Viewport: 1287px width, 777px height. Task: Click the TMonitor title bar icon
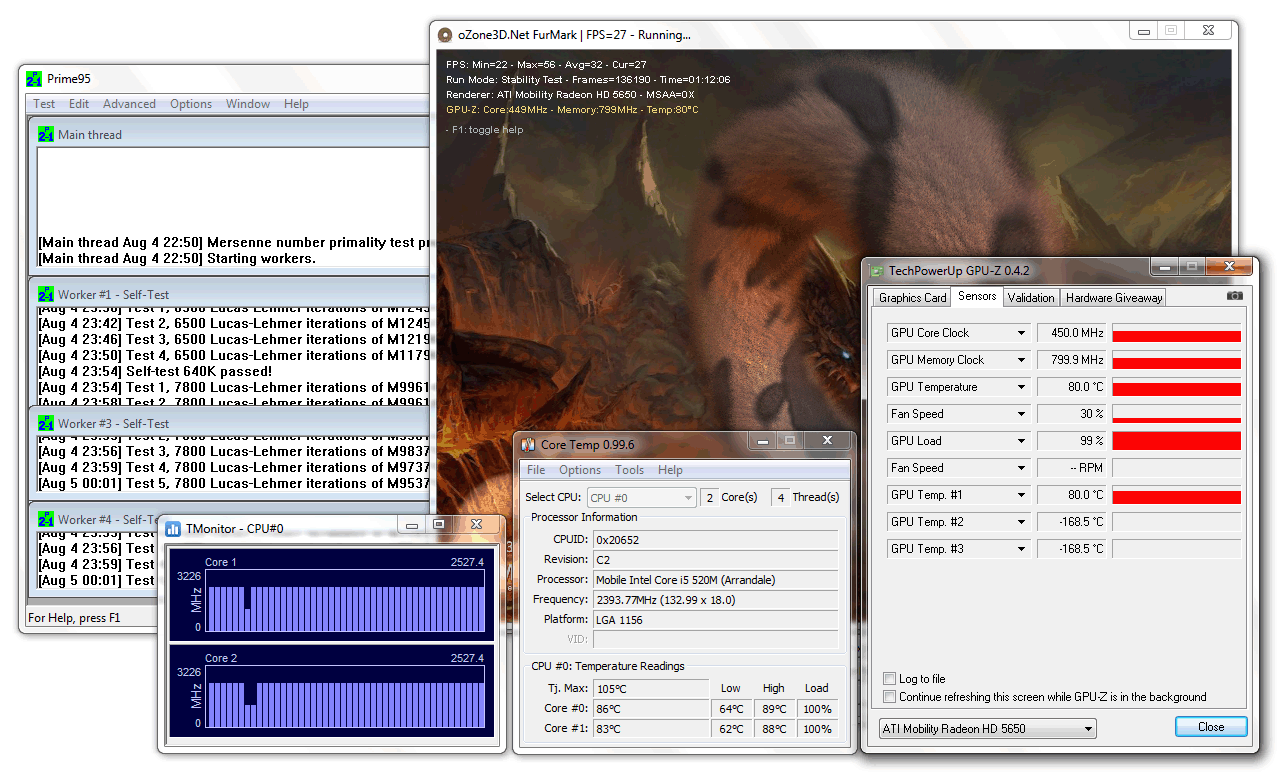pyautogui.click(x=173, y=529)
